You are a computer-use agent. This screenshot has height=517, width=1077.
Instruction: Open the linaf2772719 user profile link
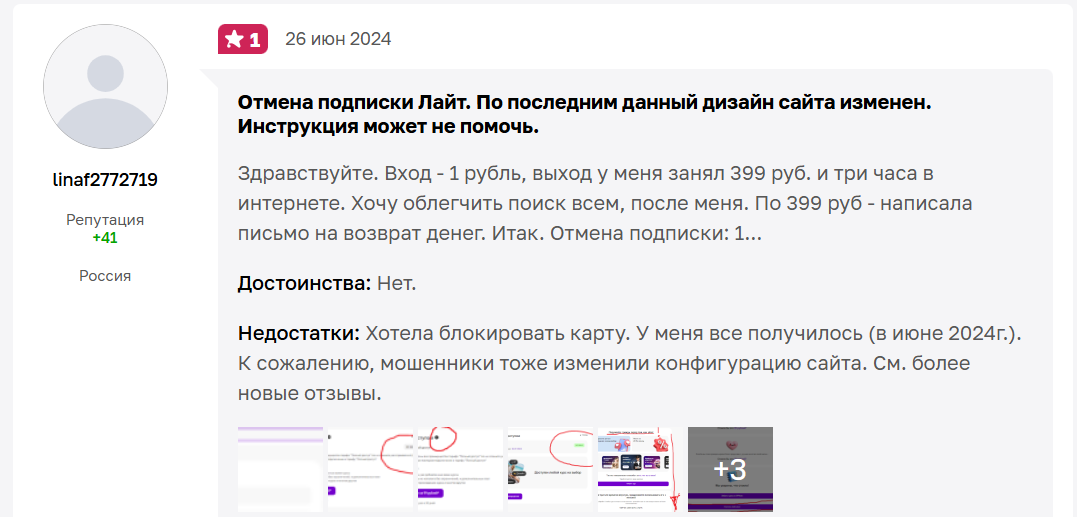(x=105, y=180)
